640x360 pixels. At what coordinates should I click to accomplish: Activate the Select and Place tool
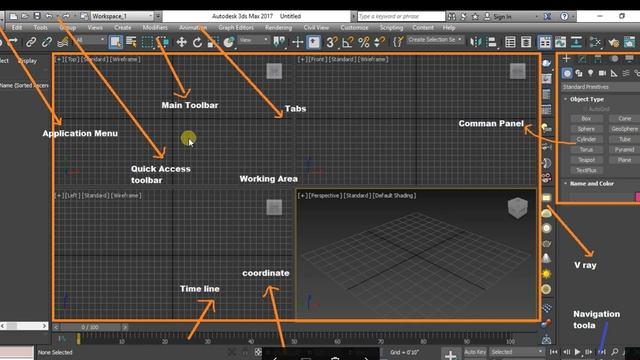[229, 42]
